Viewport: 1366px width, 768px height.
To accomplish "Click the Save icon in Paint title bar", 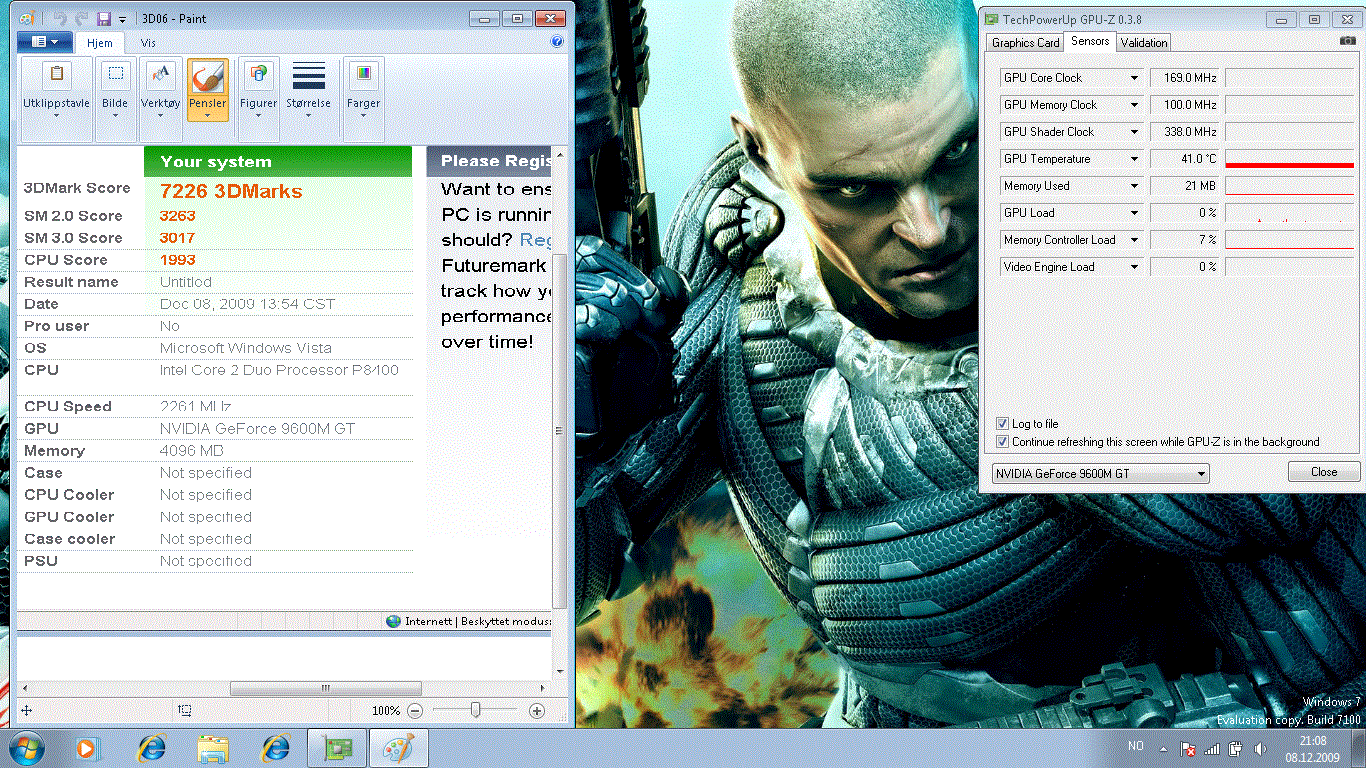I will point(104,18).
